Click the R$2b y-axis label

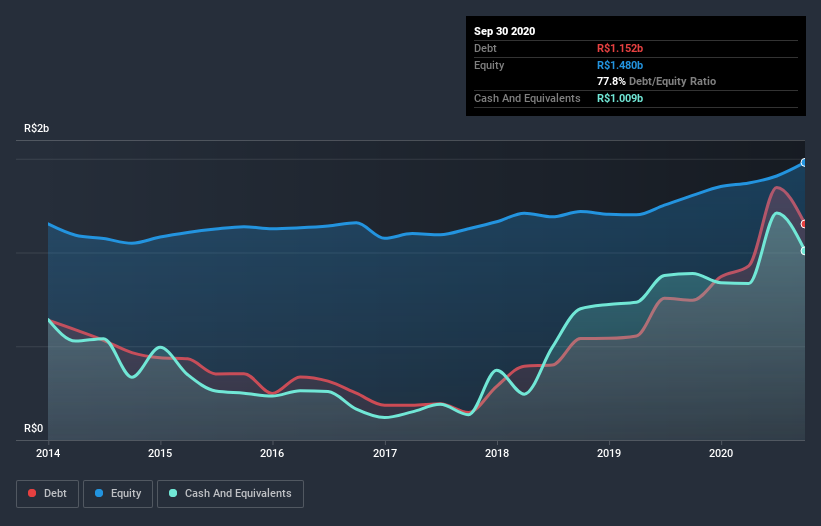37,128
